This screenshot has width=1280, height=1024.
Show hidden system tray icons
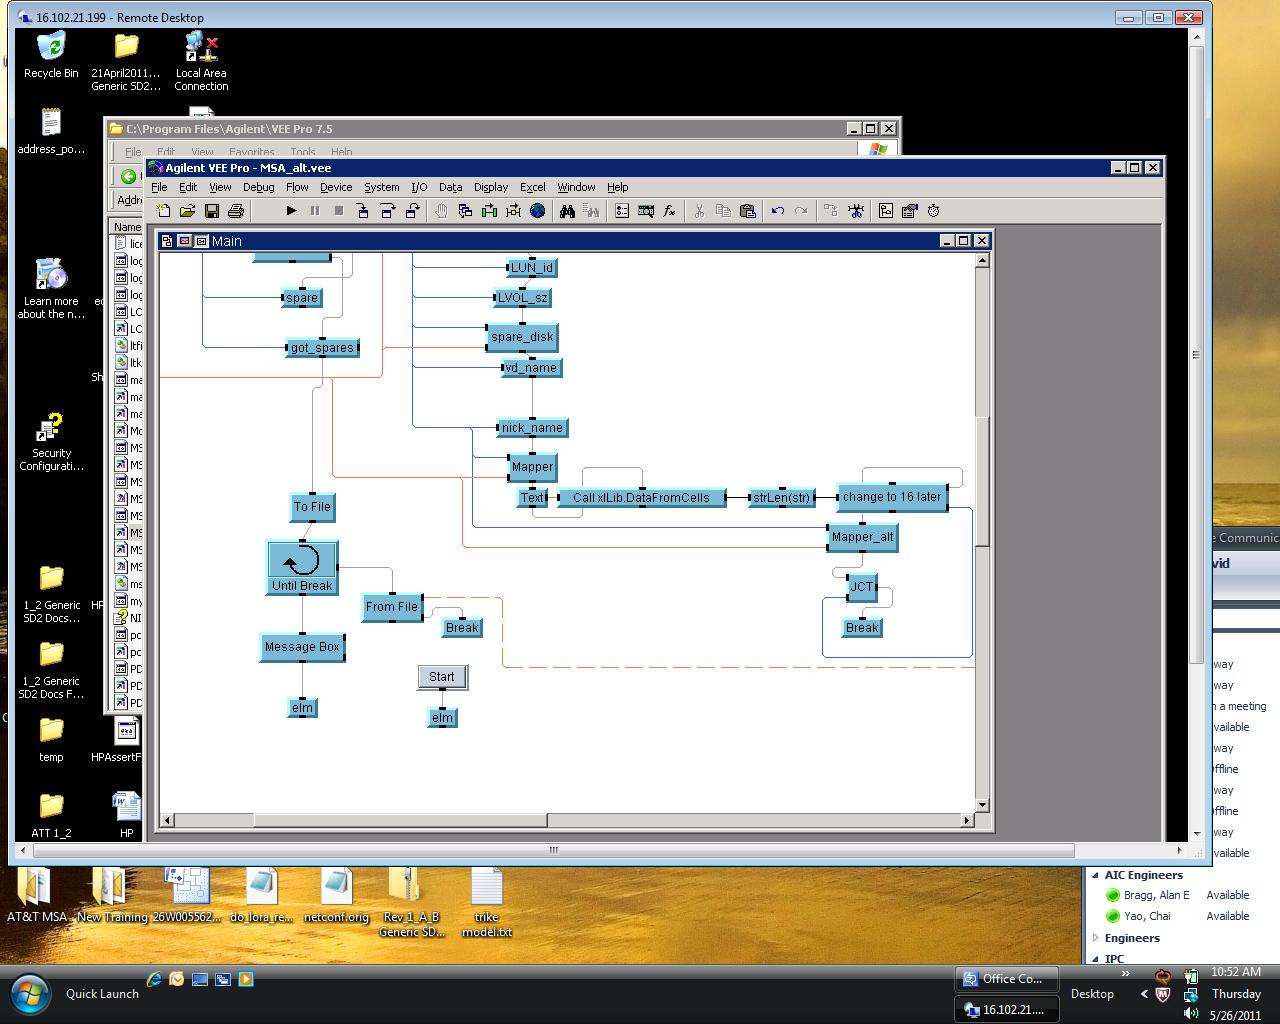coord(1144,994)
